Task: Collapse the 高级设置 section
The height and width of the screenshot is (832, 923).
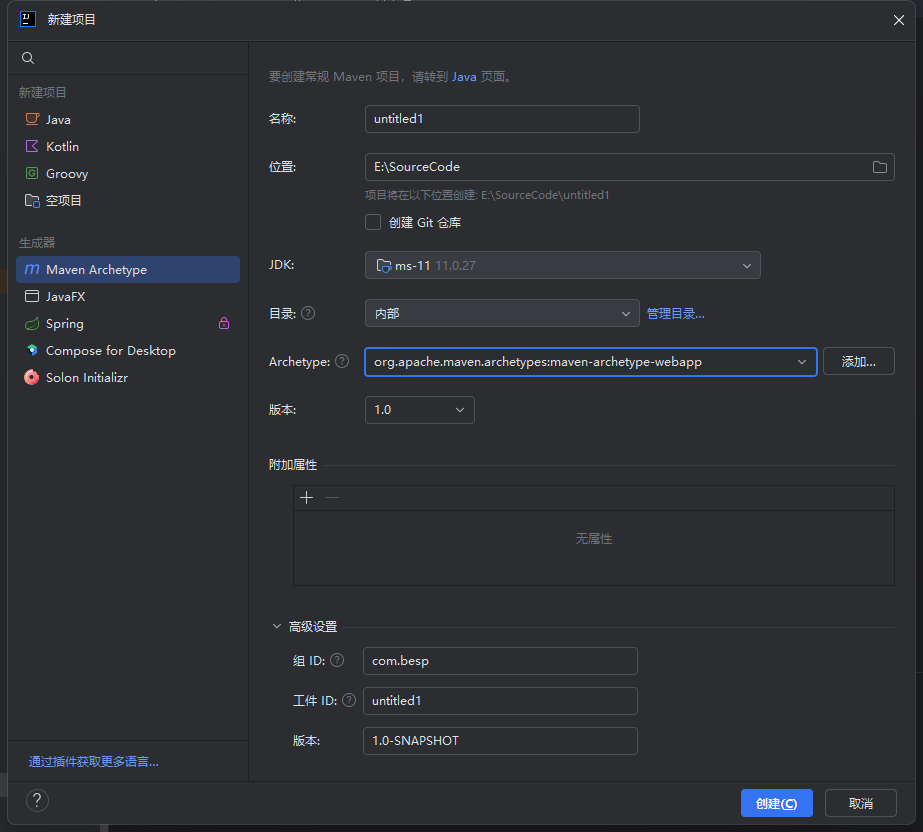Action: (277, 626)
